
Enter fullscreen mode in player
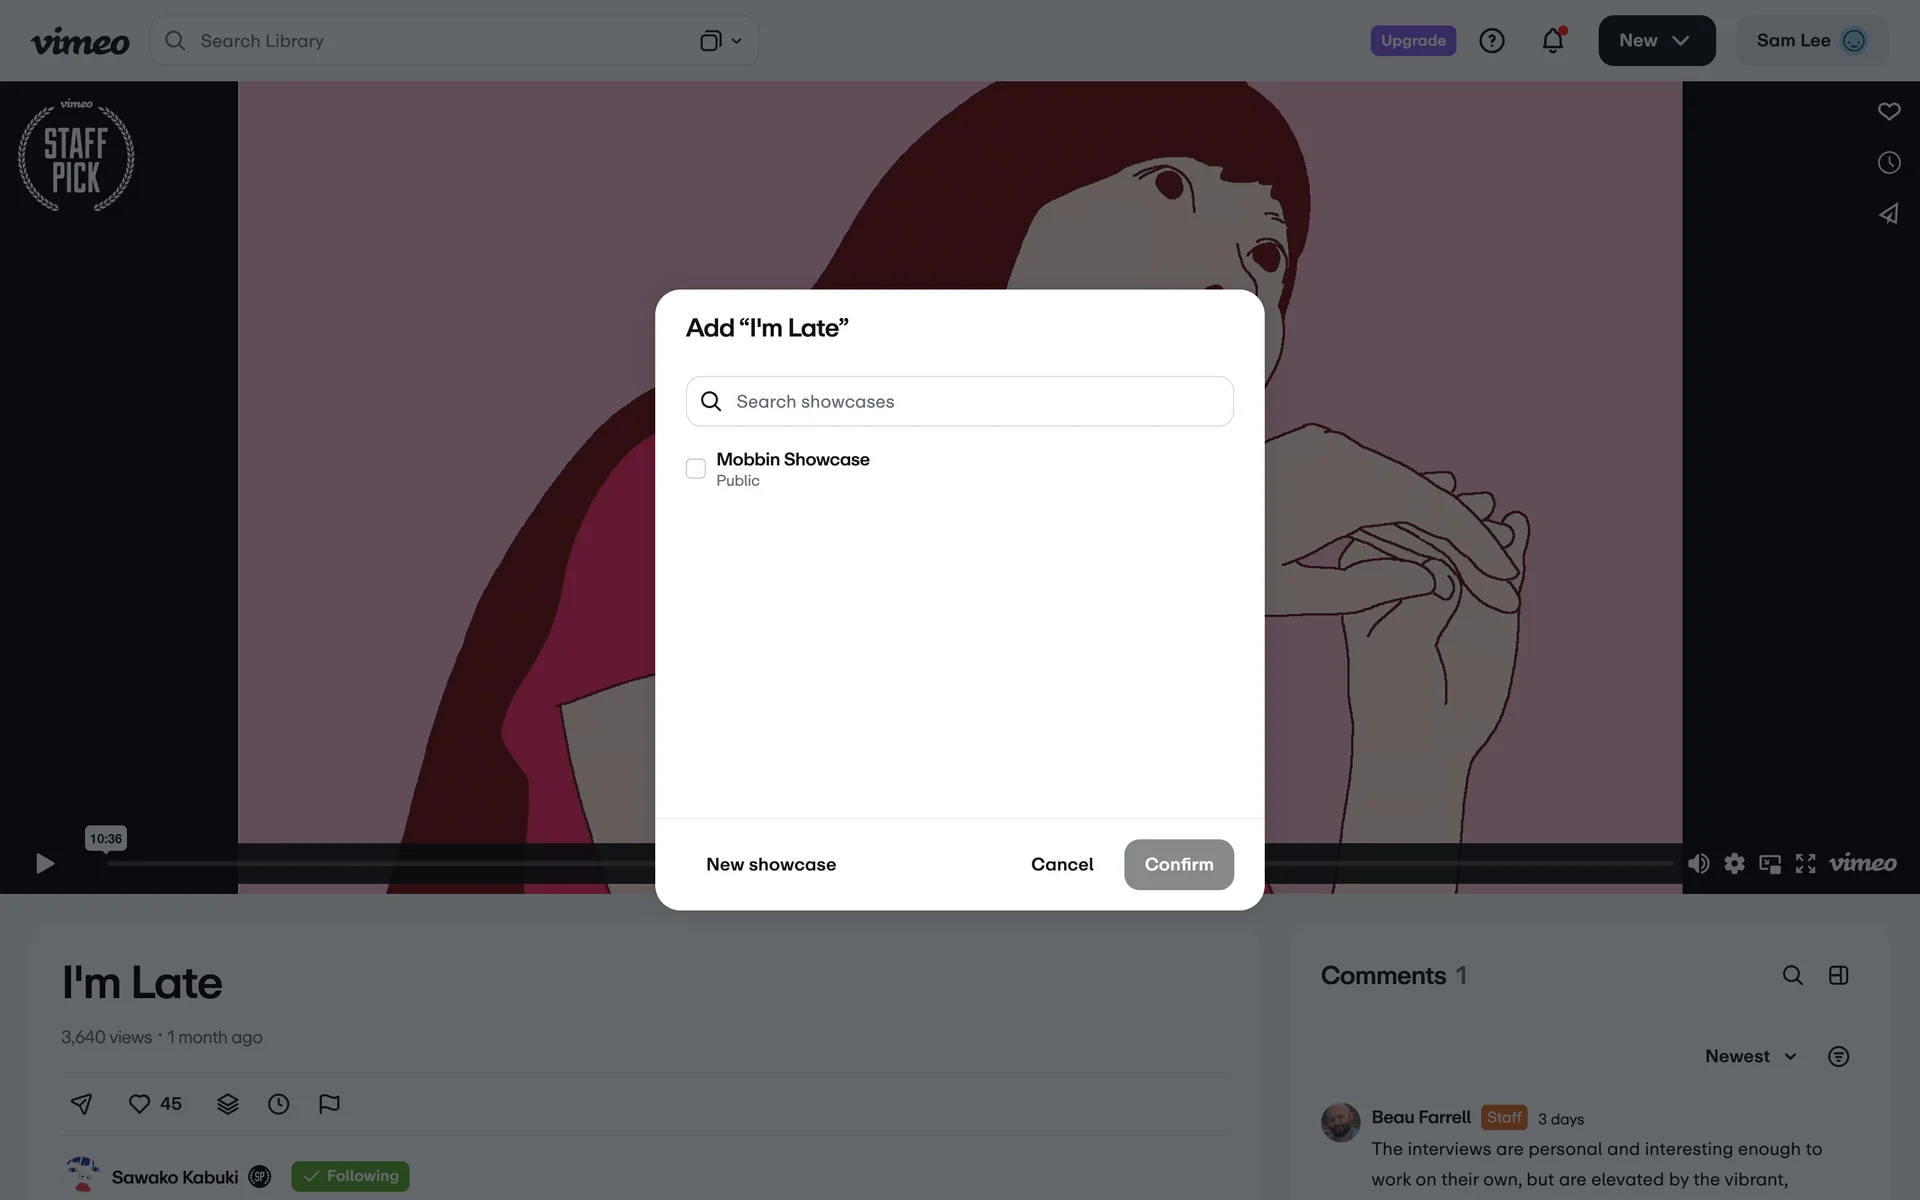[x=1805, y=864]
